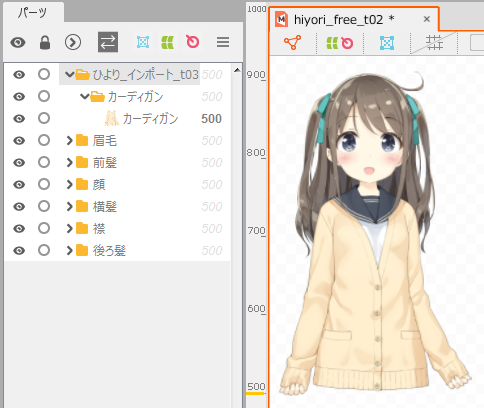Expand the 後ろ髪 folder
This screenshot has width=484, height=408.
(x=69, y=251)
